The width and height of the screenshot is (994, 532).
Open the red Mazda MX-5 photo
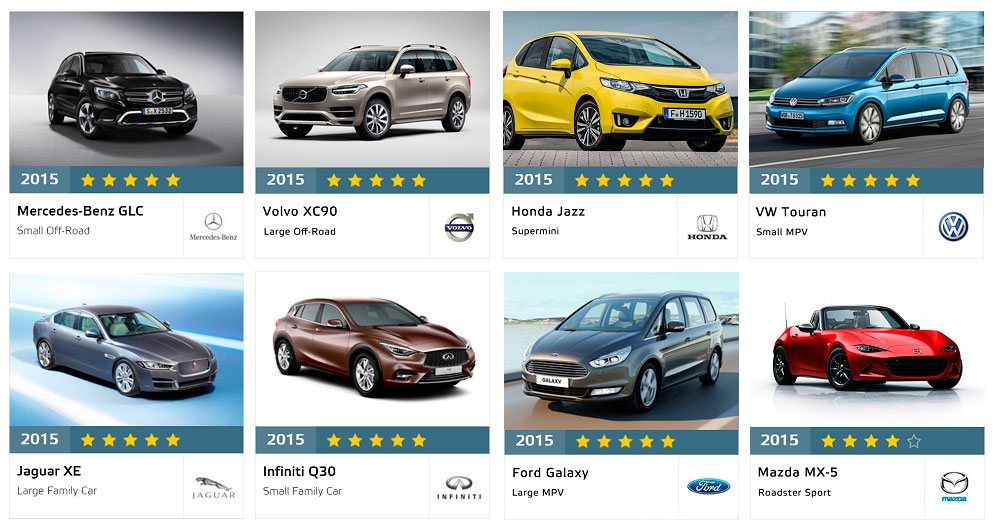coord(867,350)
